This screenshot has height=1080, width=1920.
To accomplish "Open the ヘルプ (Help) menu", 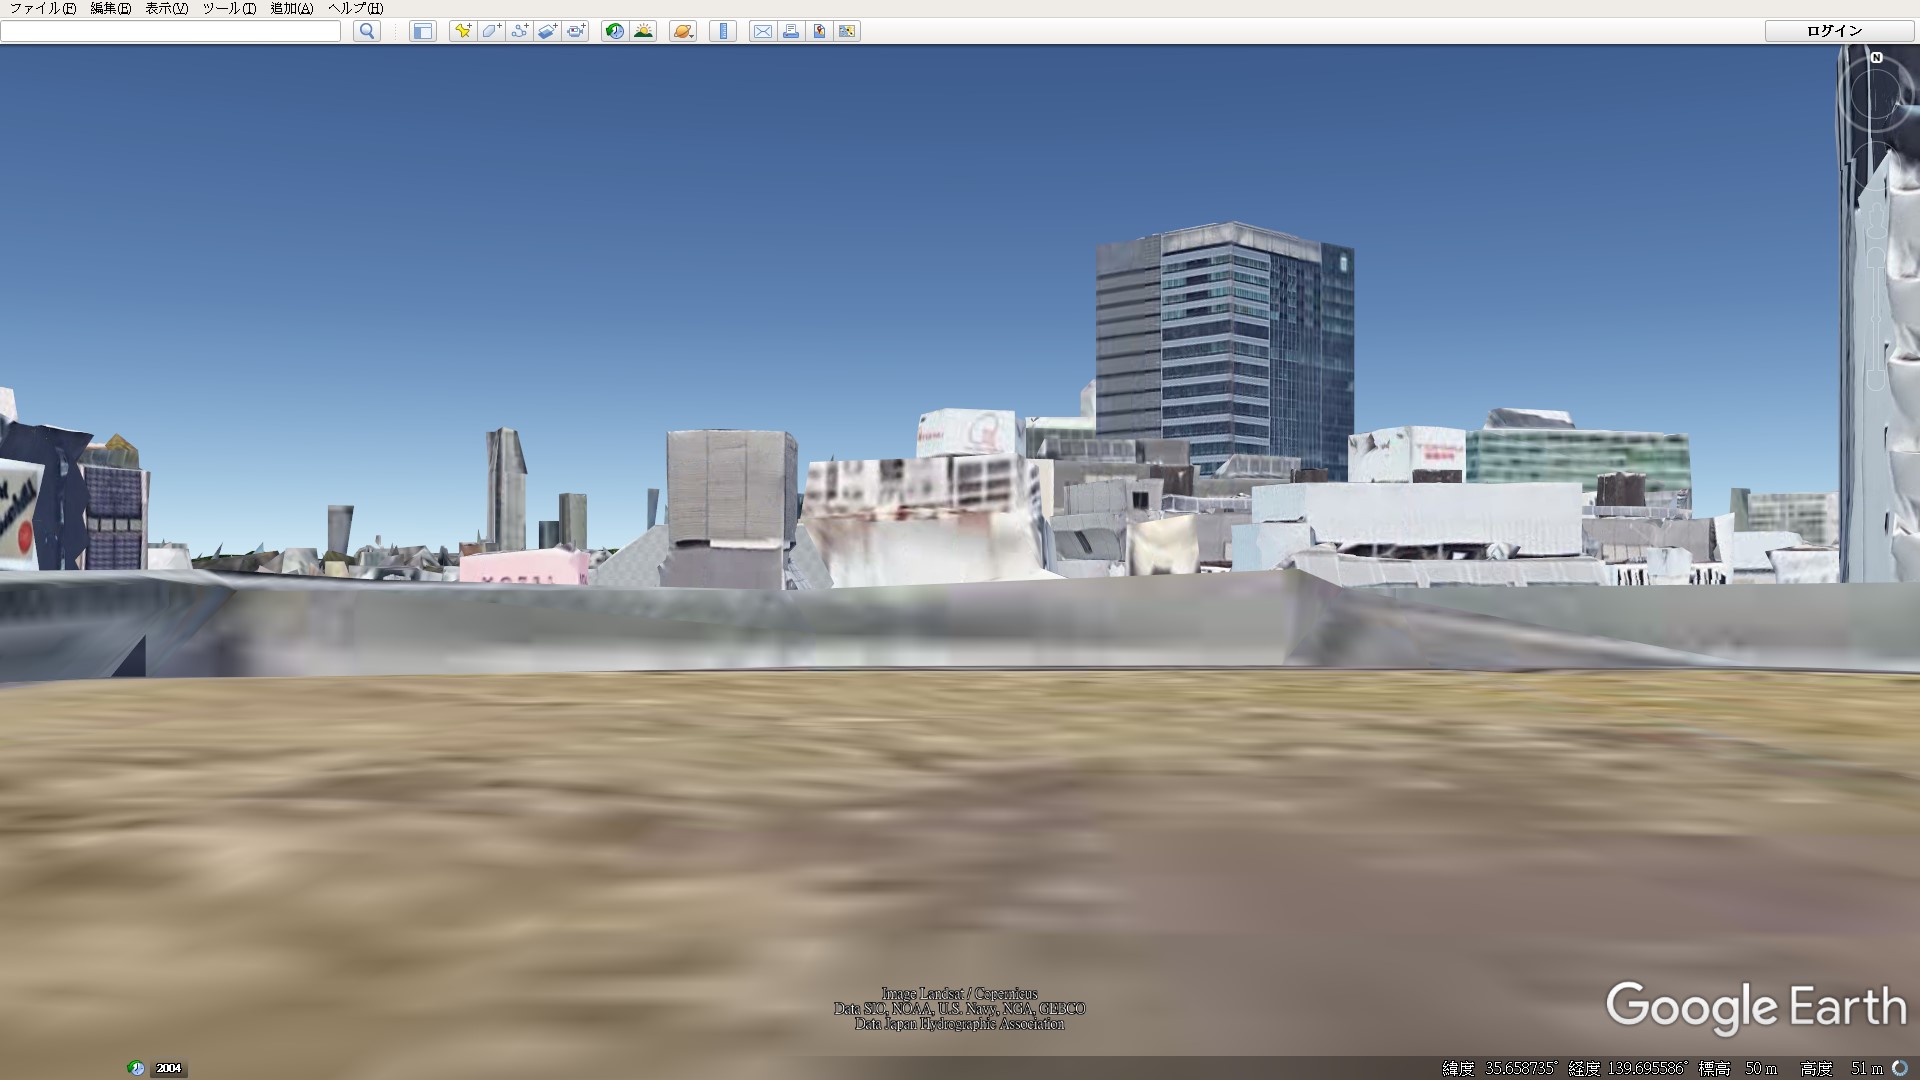I will pos(355,8).
